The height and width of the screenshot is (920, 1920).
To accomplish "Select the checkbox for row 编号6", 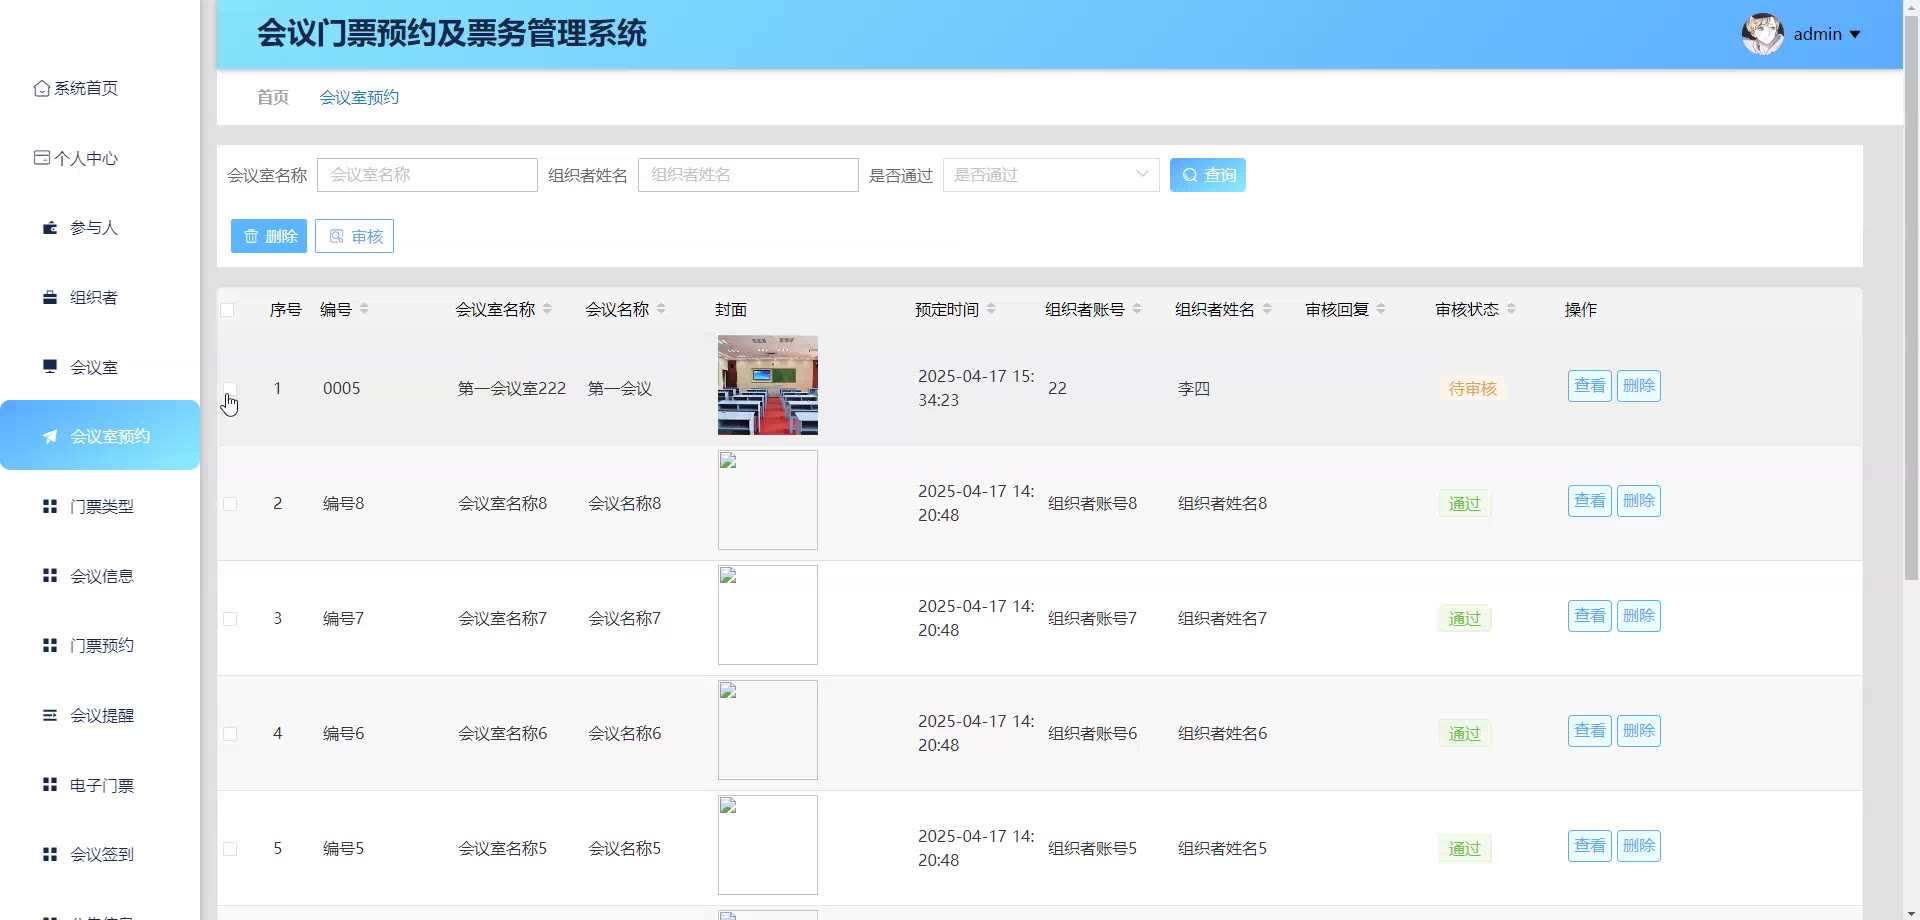I will 230,734.
